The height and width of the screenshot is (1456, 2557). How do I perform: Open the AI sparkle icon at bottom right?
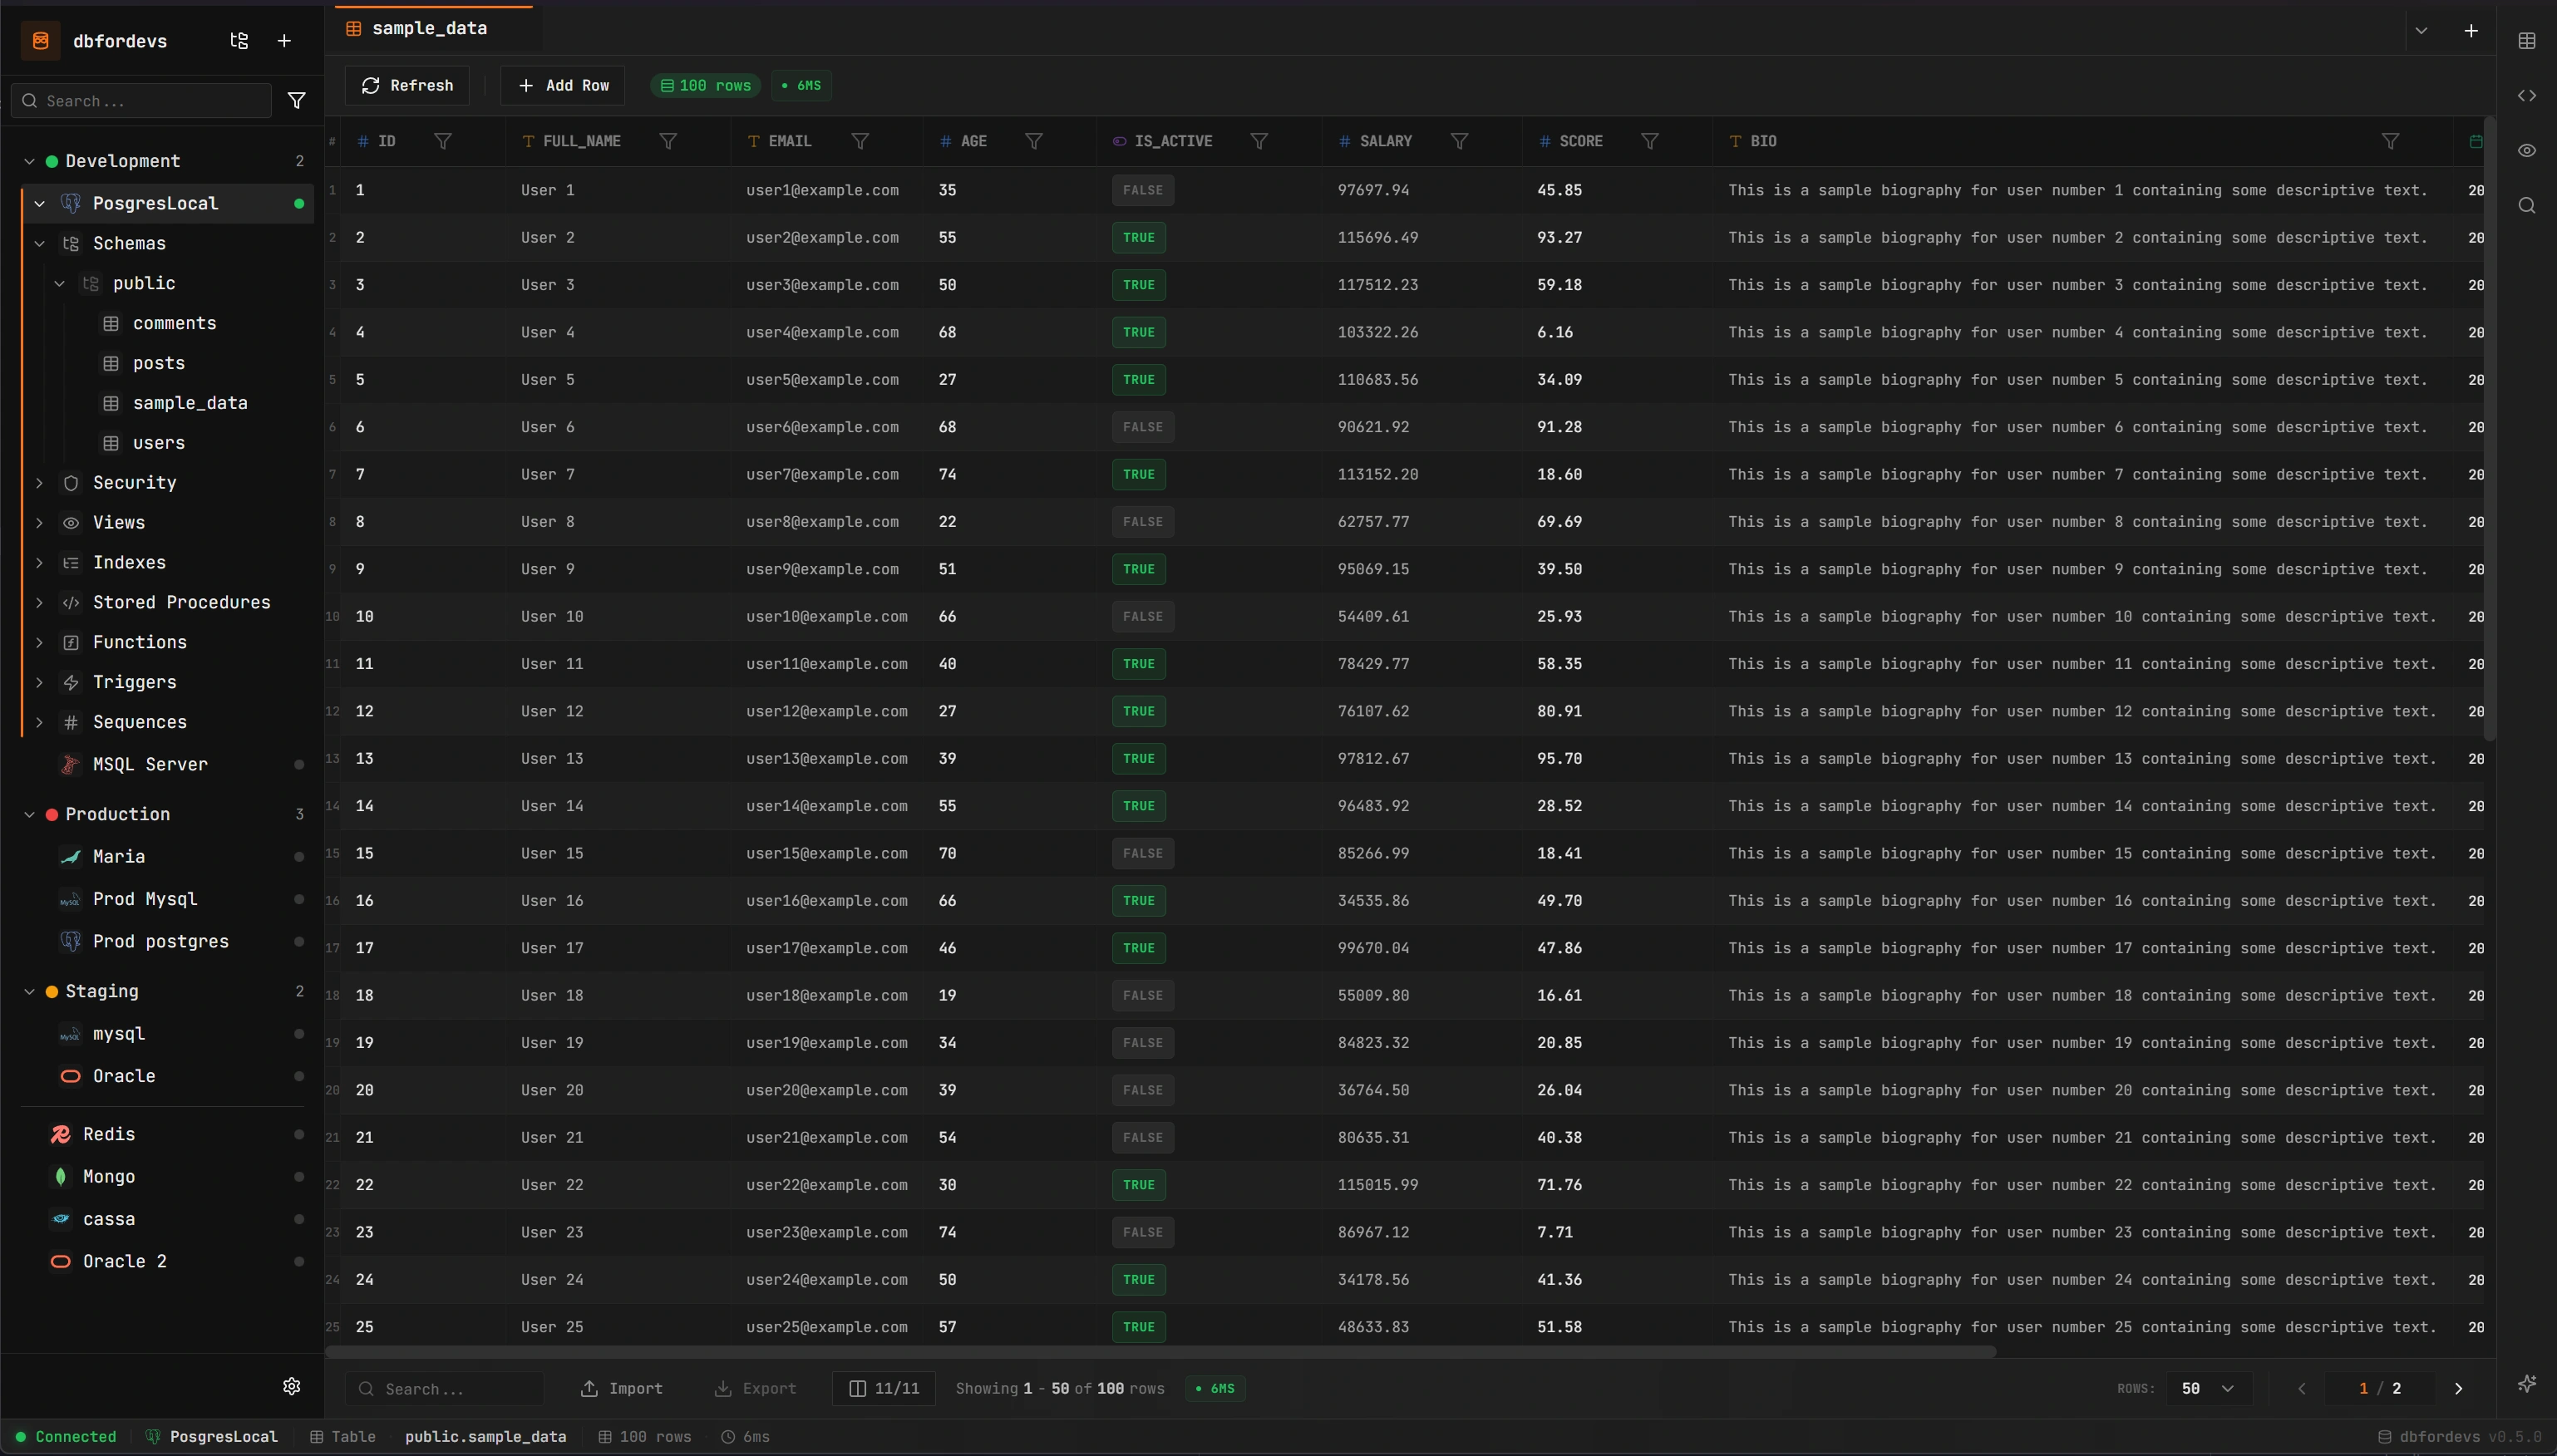[2527, 1384]
